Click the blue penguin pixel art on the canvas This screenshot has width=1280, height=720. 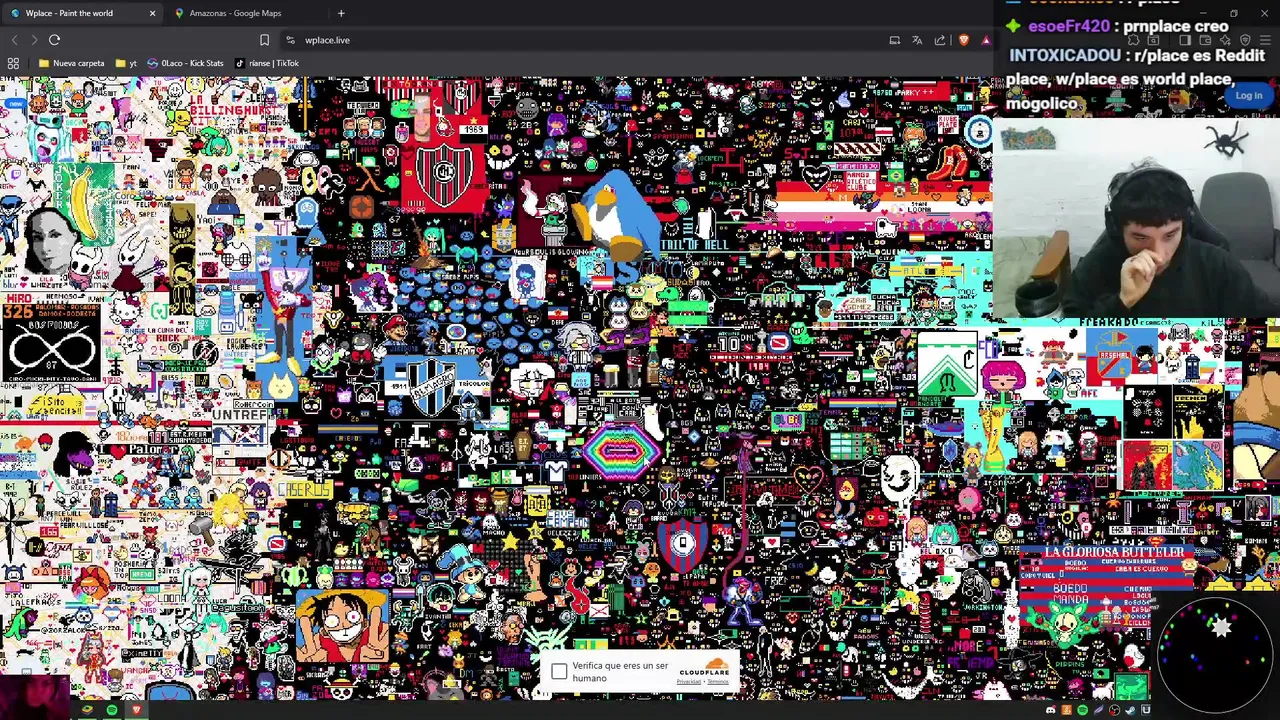pos(616,215)
